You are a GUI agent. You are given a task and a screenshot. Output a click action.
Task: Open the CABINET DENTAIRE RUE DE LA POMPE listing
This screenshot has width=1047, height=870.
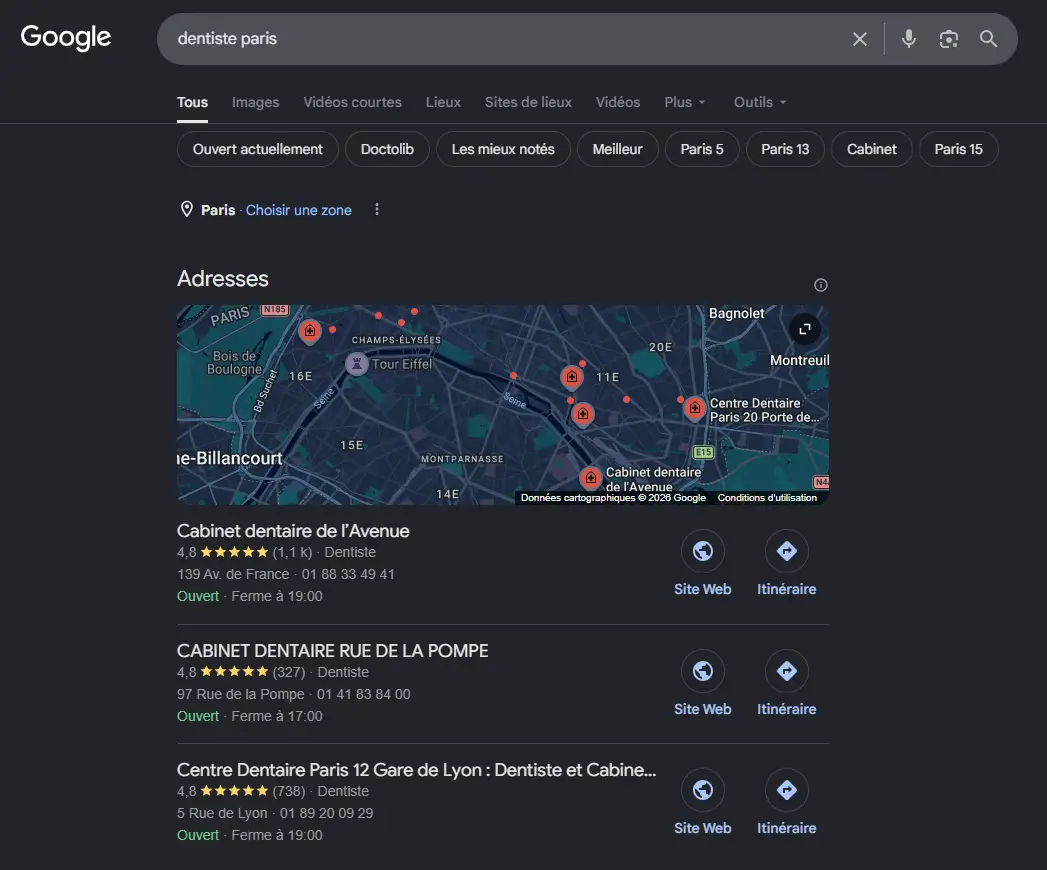point(333,651)
